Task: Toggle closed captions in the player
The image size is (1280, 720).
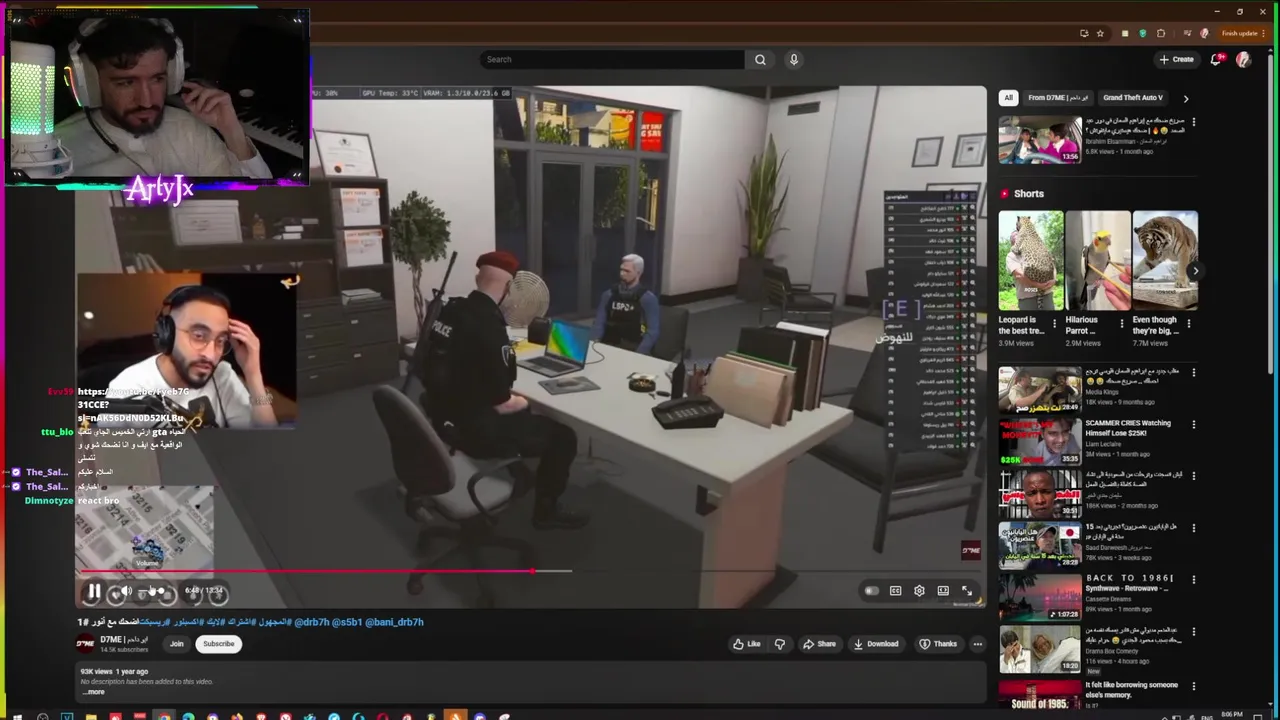Action: (x=895, y=591)
